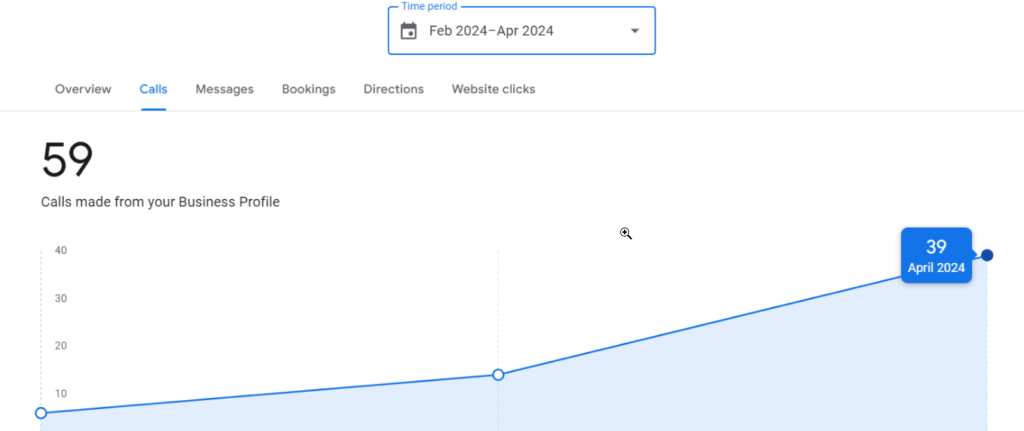Expand the Time period dropdown arrow
This screenshot has height=431, width=1024.
[634, 31]
